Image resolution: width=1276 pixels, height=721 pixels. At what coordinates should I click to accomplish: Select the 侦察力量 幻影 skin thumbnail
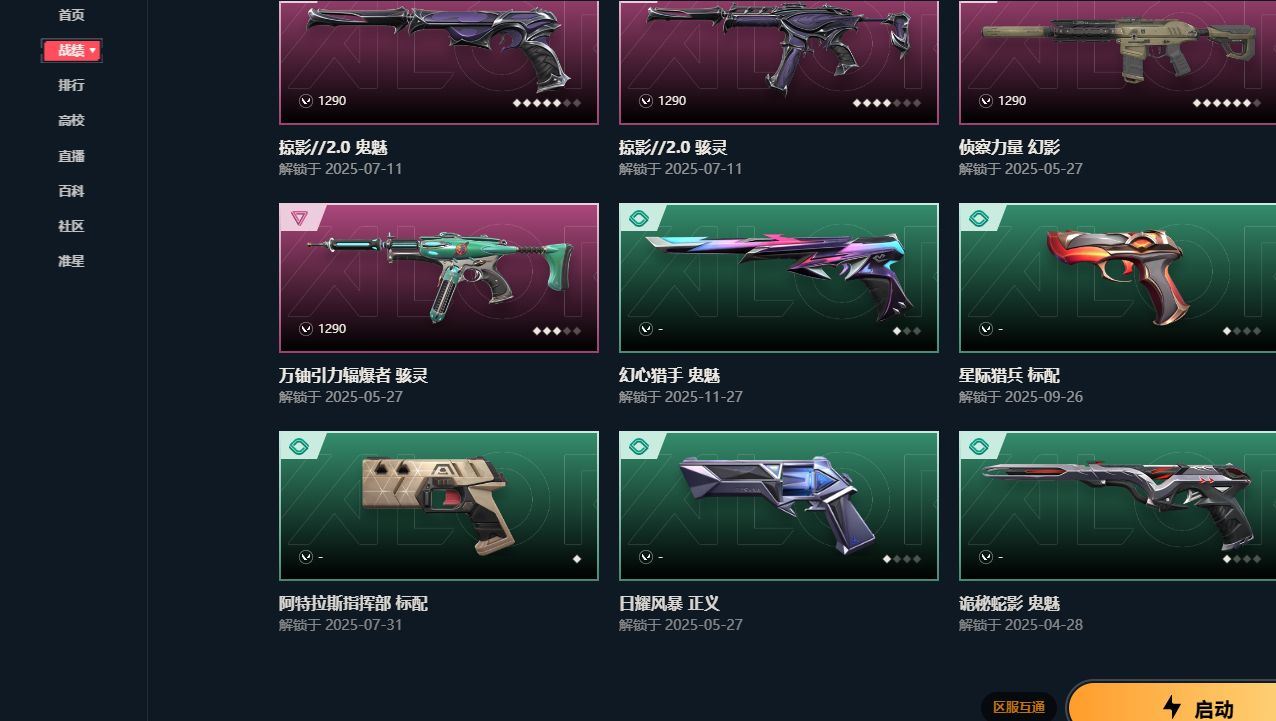1117,62
